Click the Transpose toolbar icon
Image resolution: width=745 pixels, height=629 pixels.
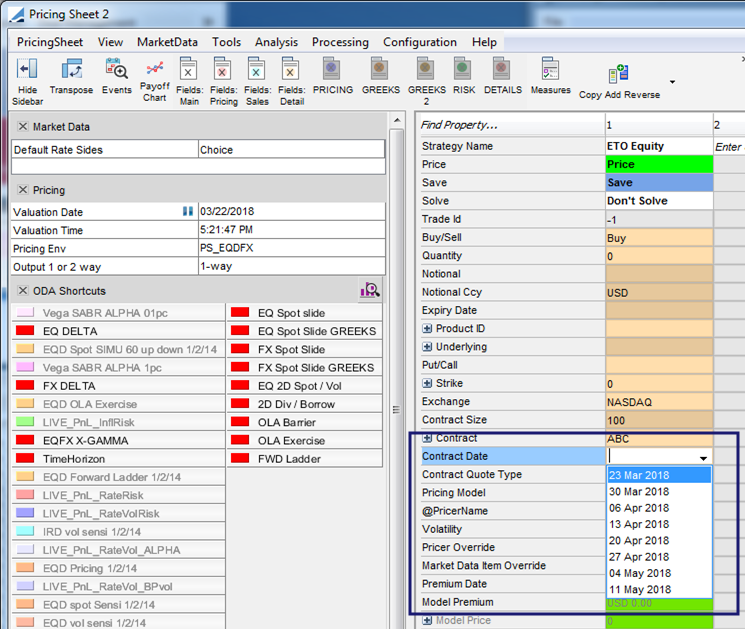(x=71, y=69)
